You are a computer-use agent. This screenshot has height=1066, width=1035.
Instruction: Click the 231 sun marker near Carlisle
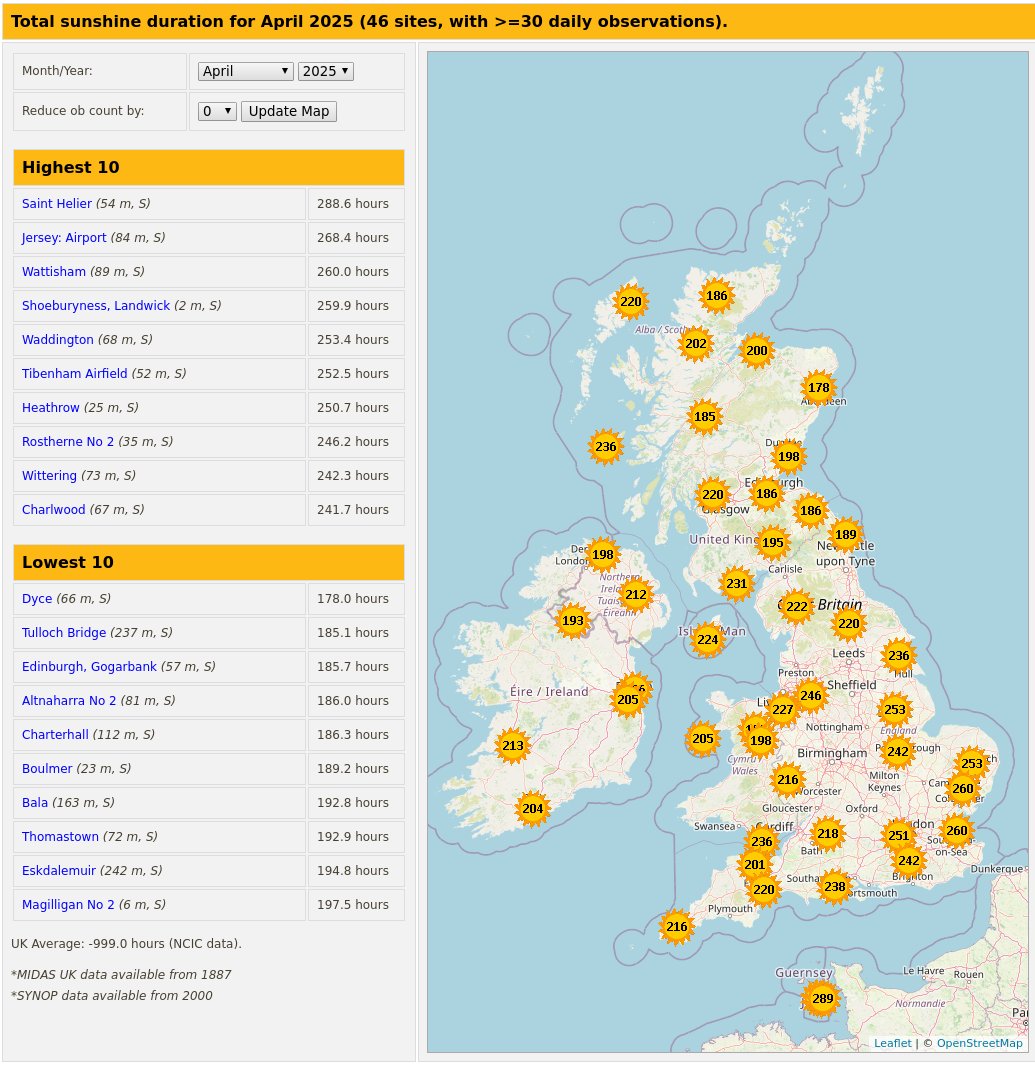(x=736, y=583)
